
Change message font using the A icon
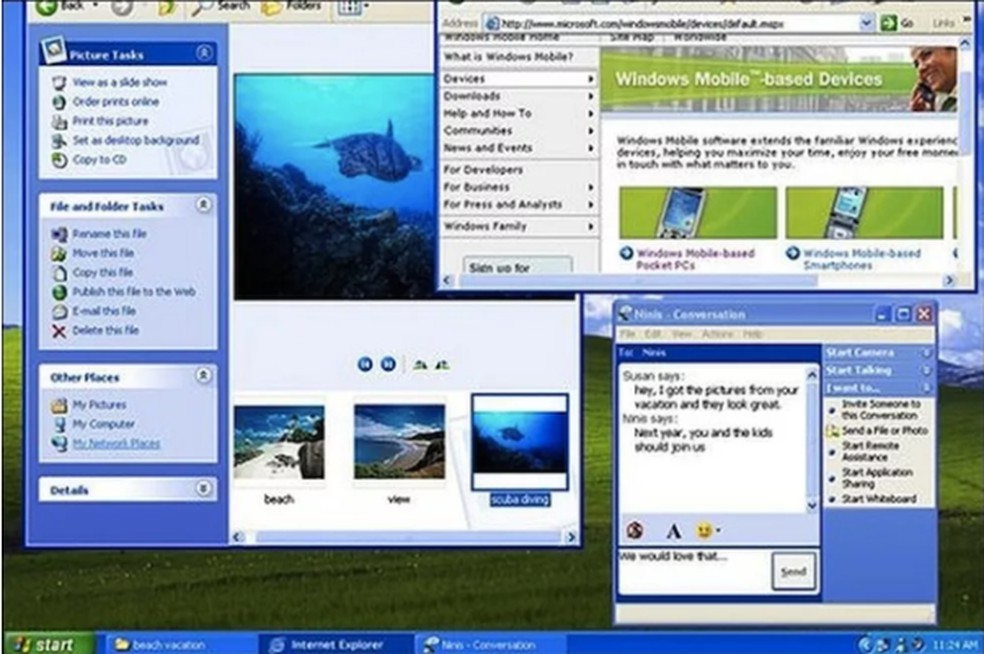click(x=672, y=529)
